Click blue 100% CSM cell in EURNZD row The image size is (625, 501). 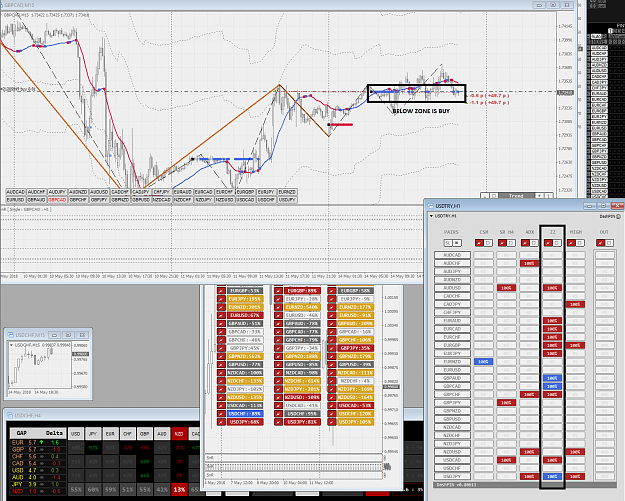(483, 362)
